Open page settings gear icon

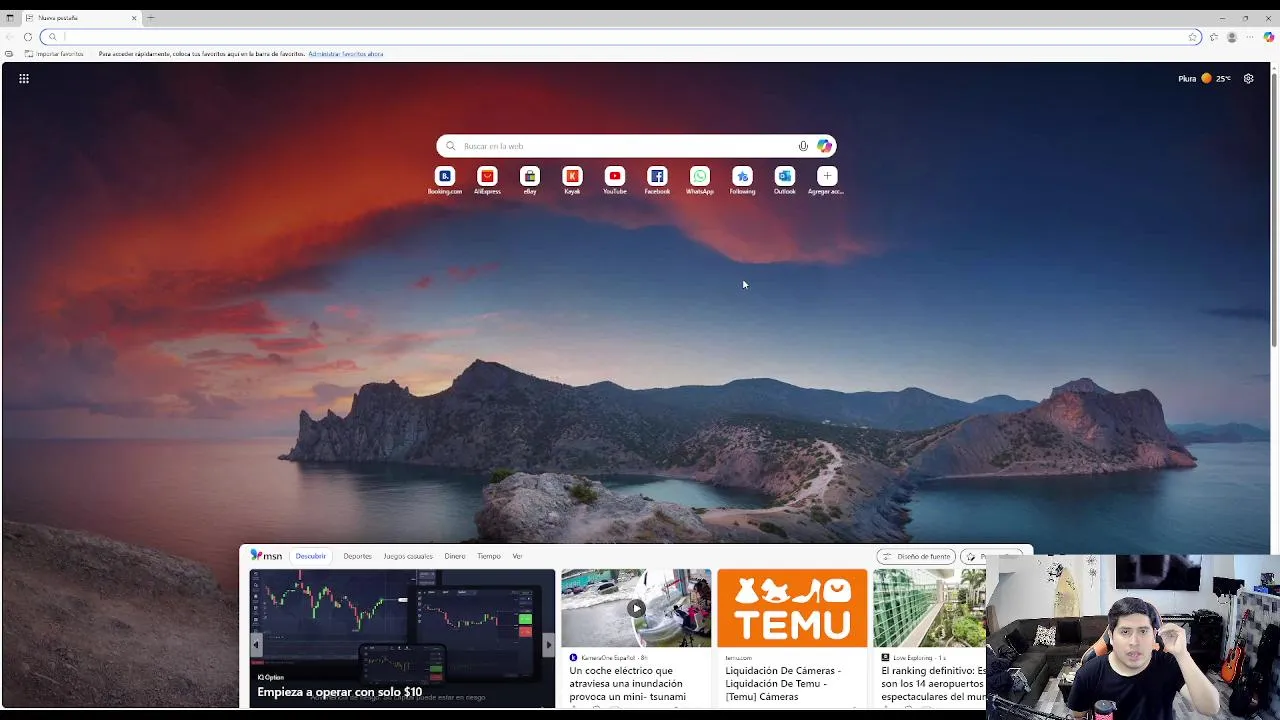1248,78
